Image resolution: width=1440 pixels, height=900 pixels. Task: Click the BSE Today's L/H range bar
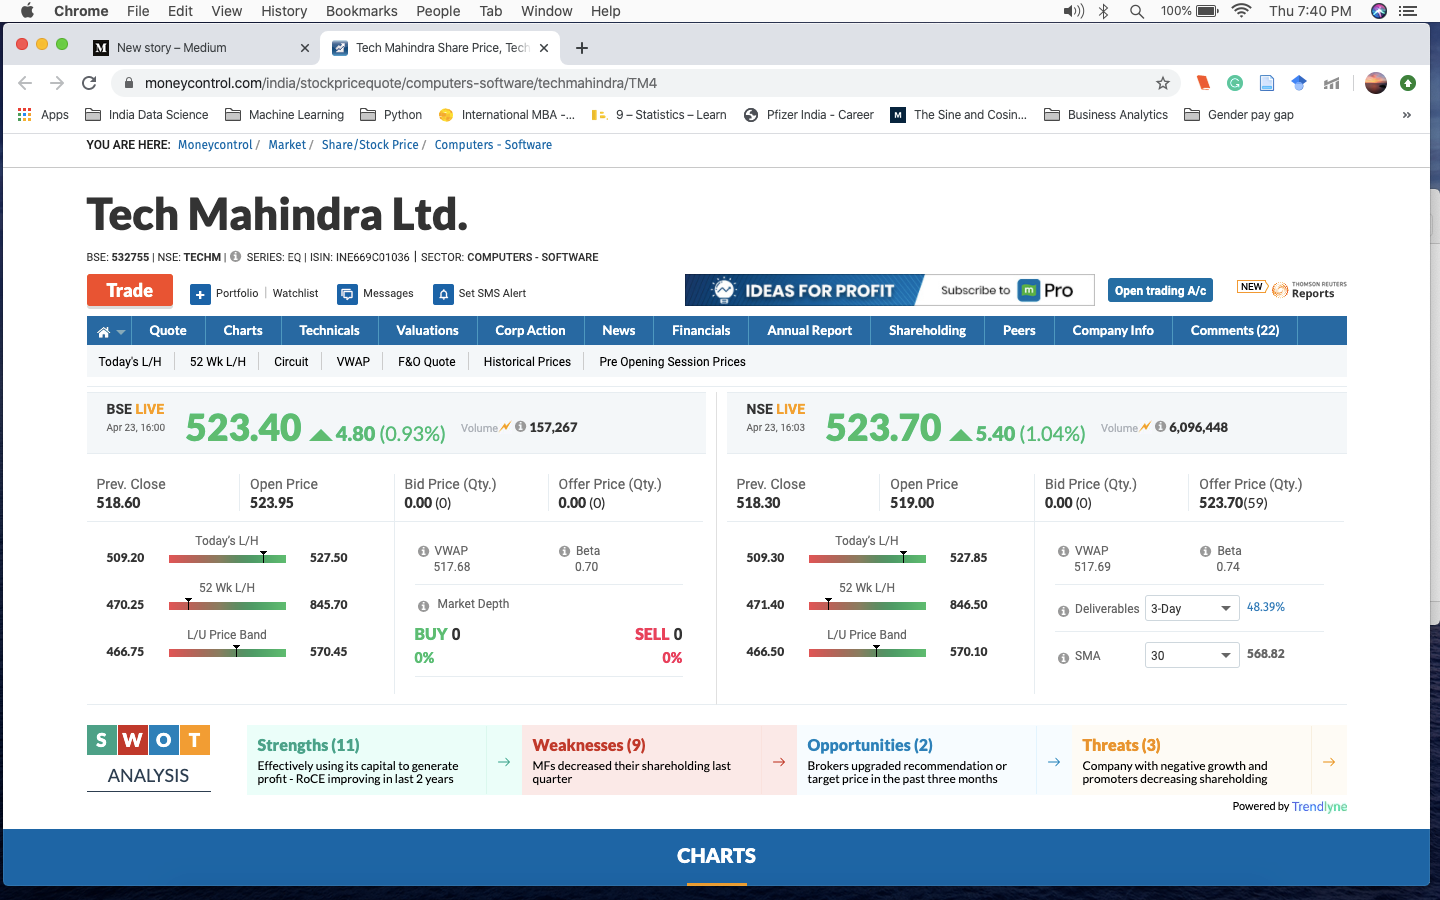point(227,558)
